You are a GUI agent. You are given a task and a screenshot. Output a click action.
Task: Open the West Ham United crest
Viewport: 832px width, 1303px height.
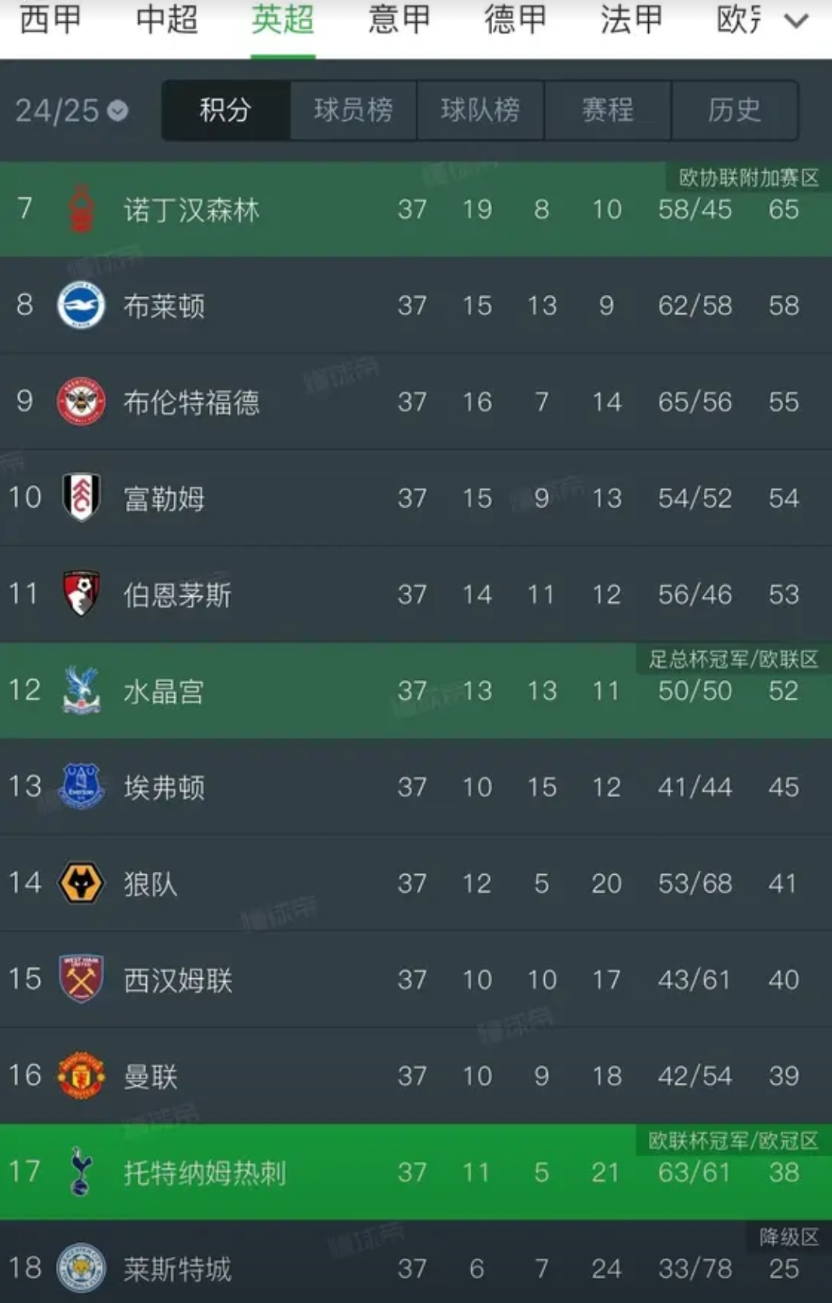pyautogui.click(x=81, y=979)
